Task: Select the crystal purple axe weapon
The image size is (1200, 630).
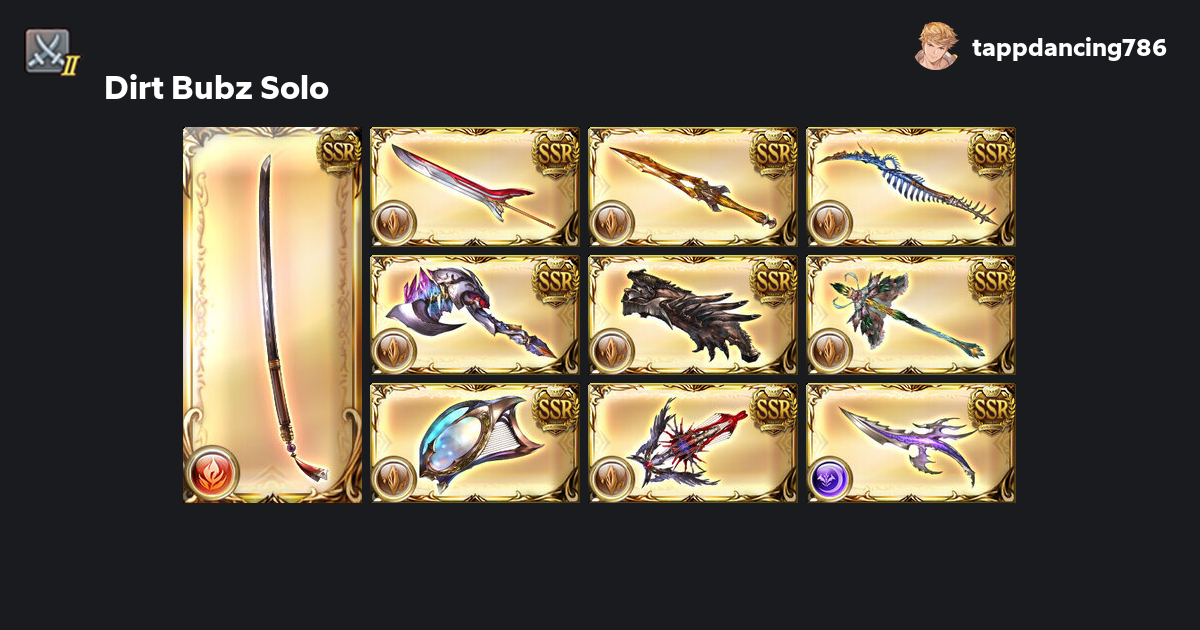Action: coord(475,315)
